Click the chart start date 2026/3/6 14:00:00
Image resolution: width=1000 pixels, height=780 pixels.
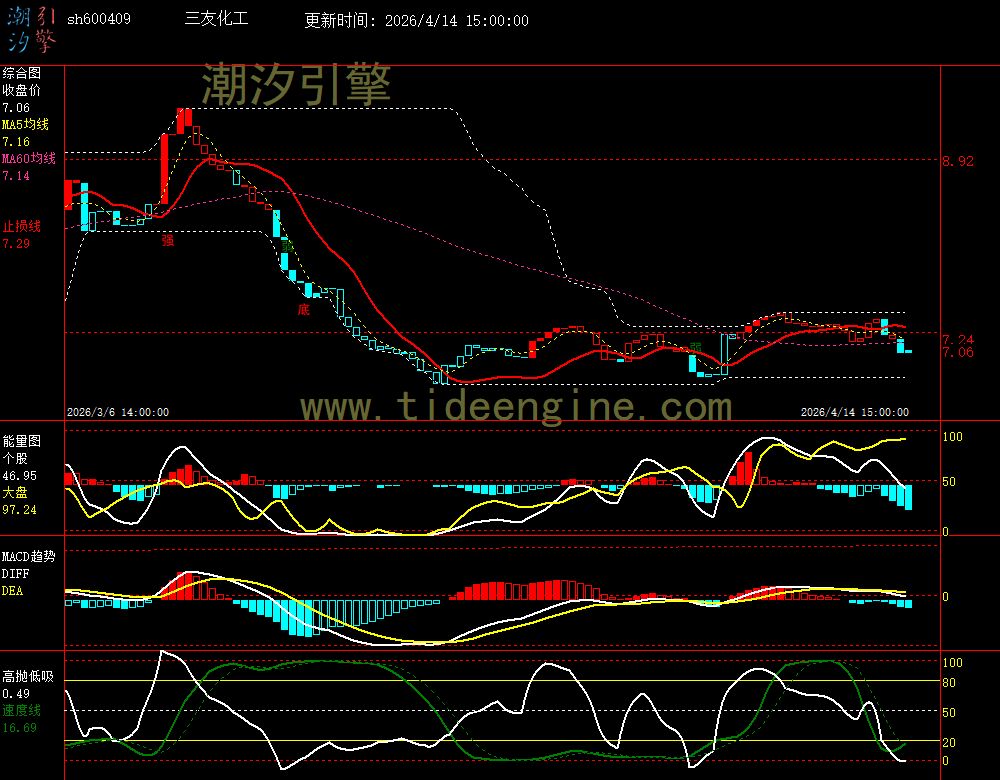coord(118,412)
